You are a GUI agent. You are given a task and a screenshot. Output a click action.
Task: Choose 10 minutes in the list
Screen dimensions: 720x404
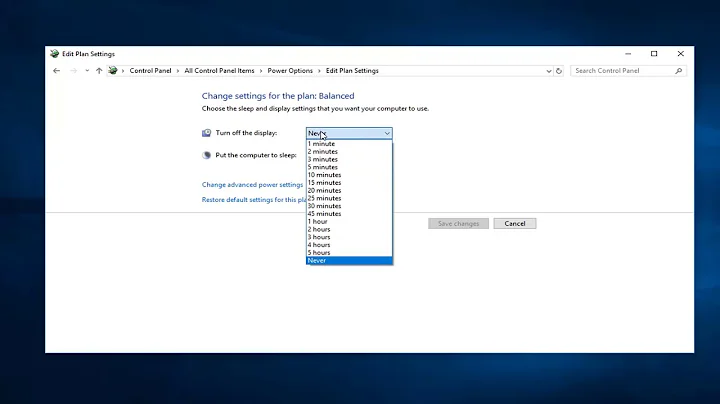point(349,175)
